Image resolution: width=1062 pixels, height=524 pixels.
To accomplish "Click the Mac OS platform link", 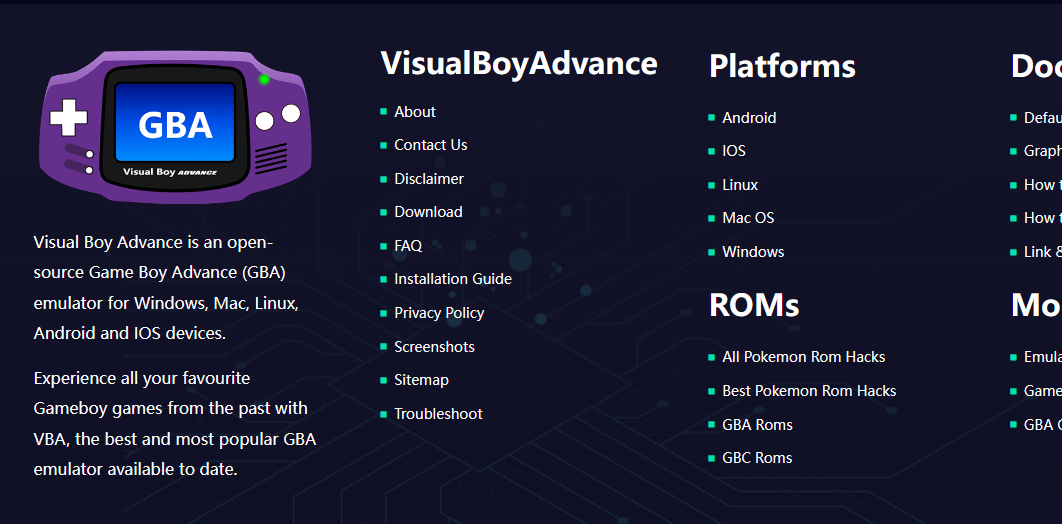I will [748, 218].
